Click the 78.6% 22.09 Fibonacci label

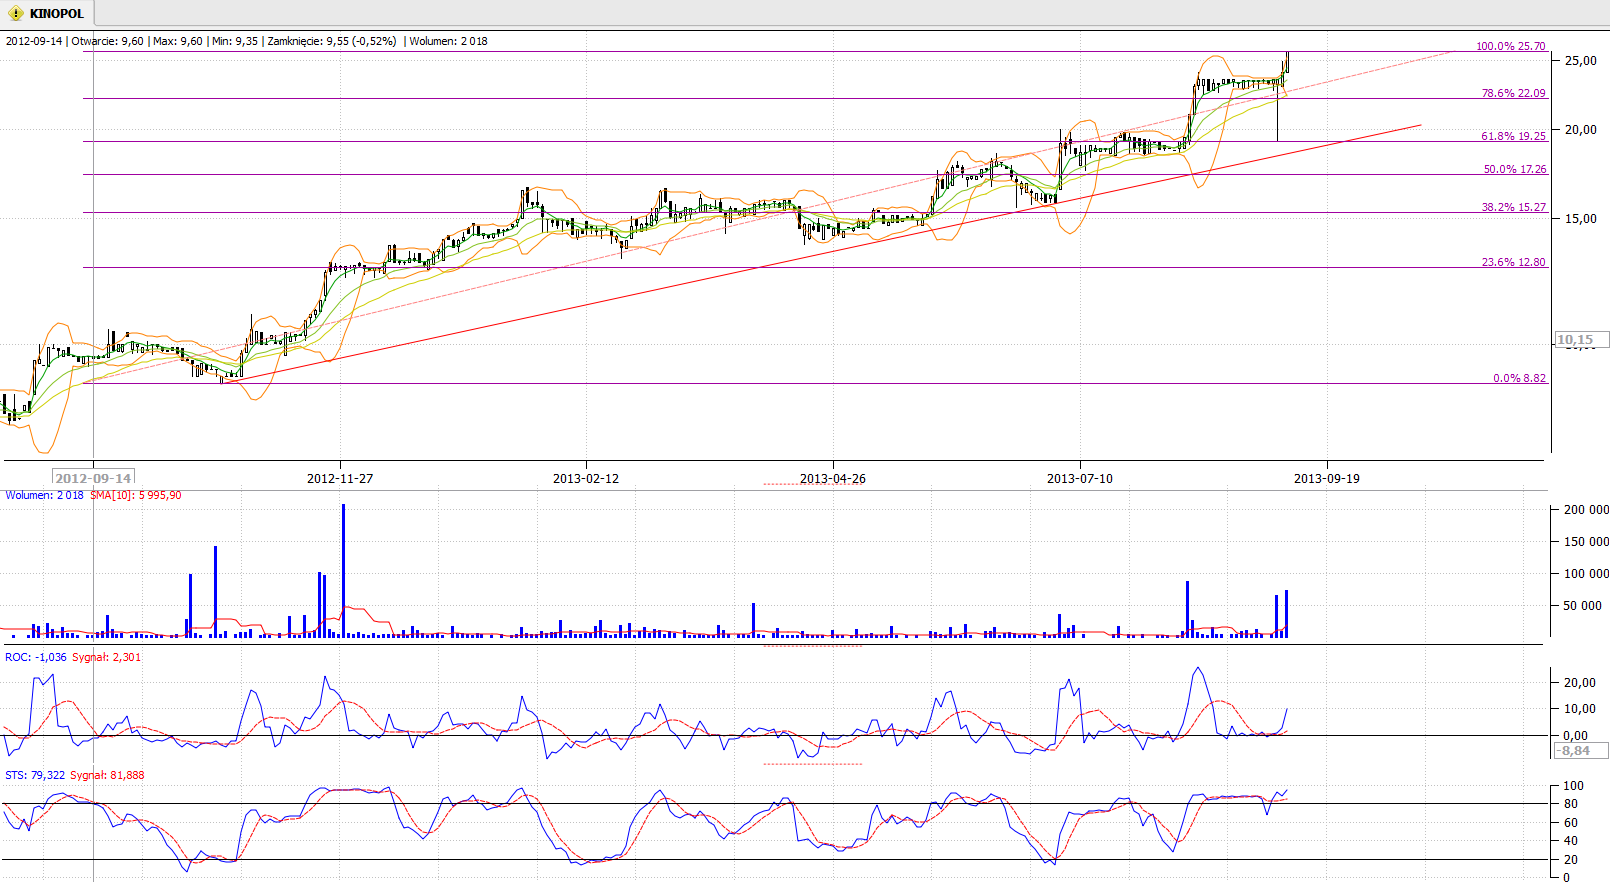1513,93
